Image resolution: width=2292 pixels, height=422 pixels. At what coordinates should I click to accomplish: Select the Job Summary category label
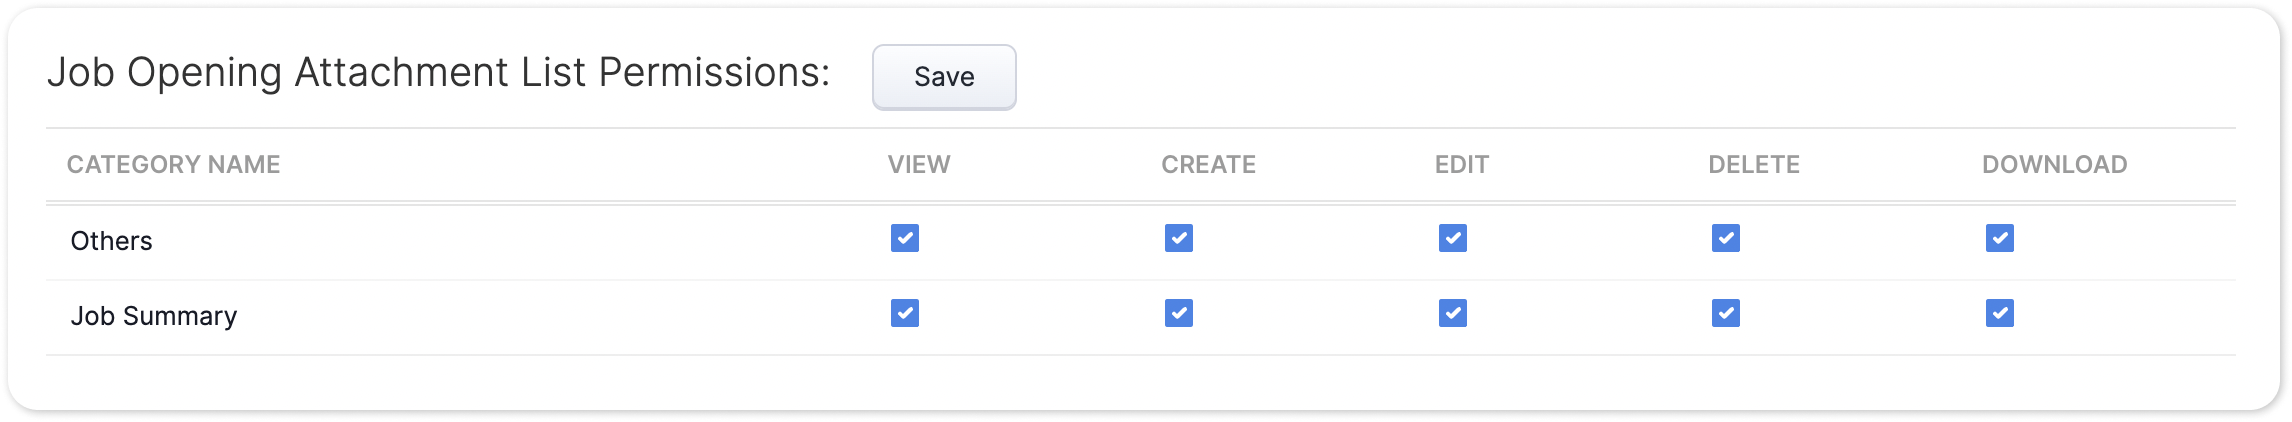point(154,316)
